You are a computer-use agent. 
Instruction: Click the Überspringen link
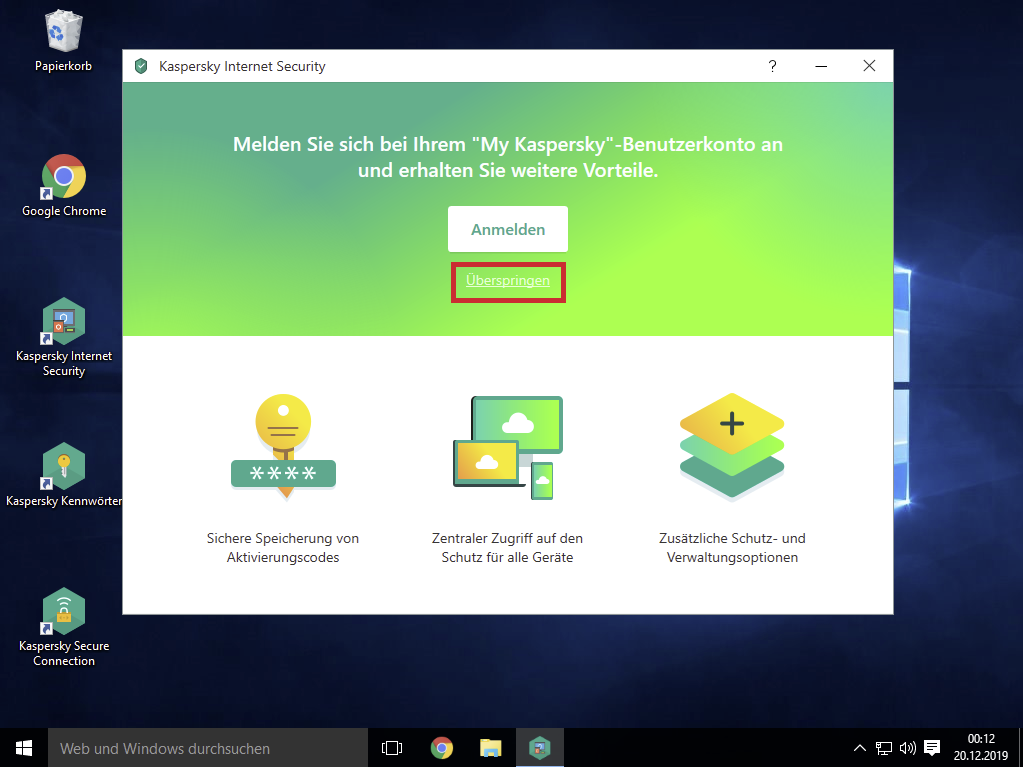508,280
